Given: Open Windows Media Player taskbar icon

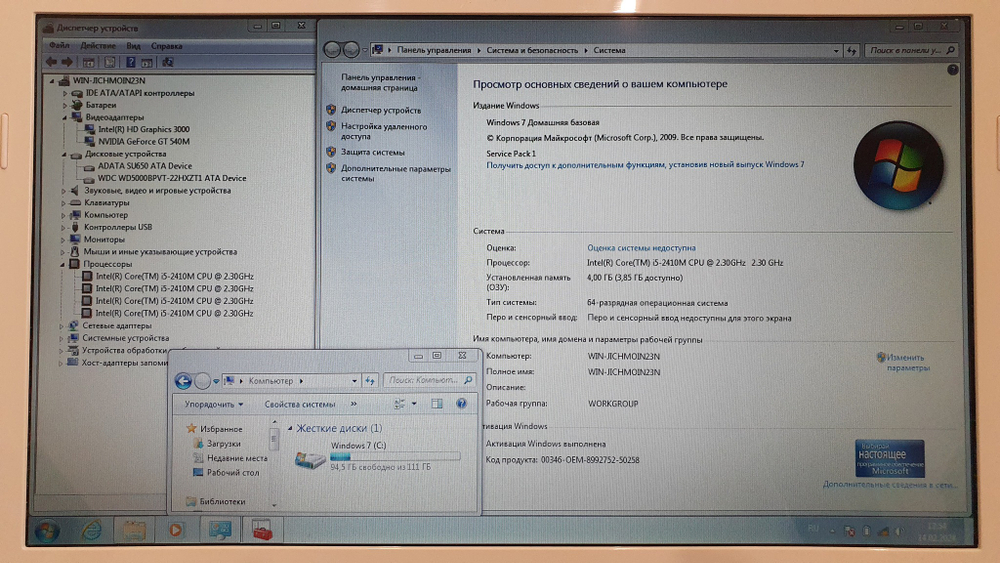Looking at the screenshot, I should (175, 530).
